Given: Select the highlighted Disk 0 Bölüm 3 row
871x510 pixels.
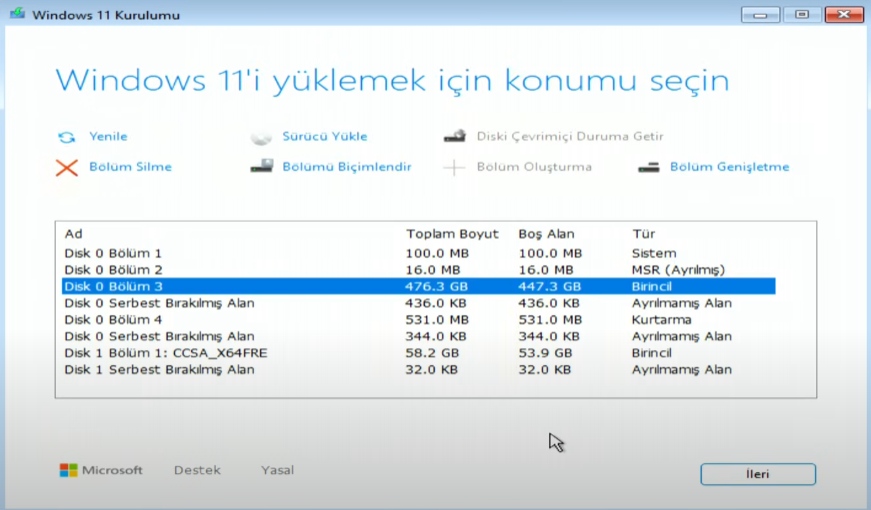Looking at the screenshot, I should 419,287.
